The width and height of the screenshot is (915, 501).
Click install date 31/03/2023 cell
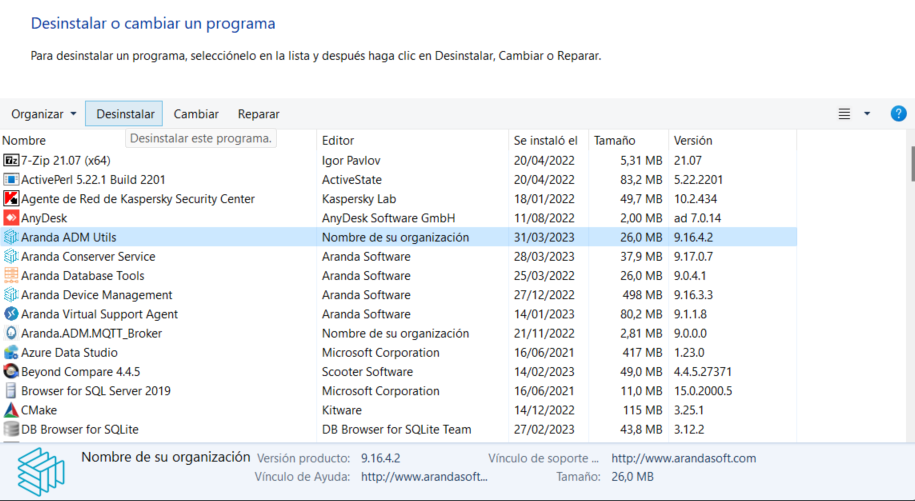pos(544,237)
